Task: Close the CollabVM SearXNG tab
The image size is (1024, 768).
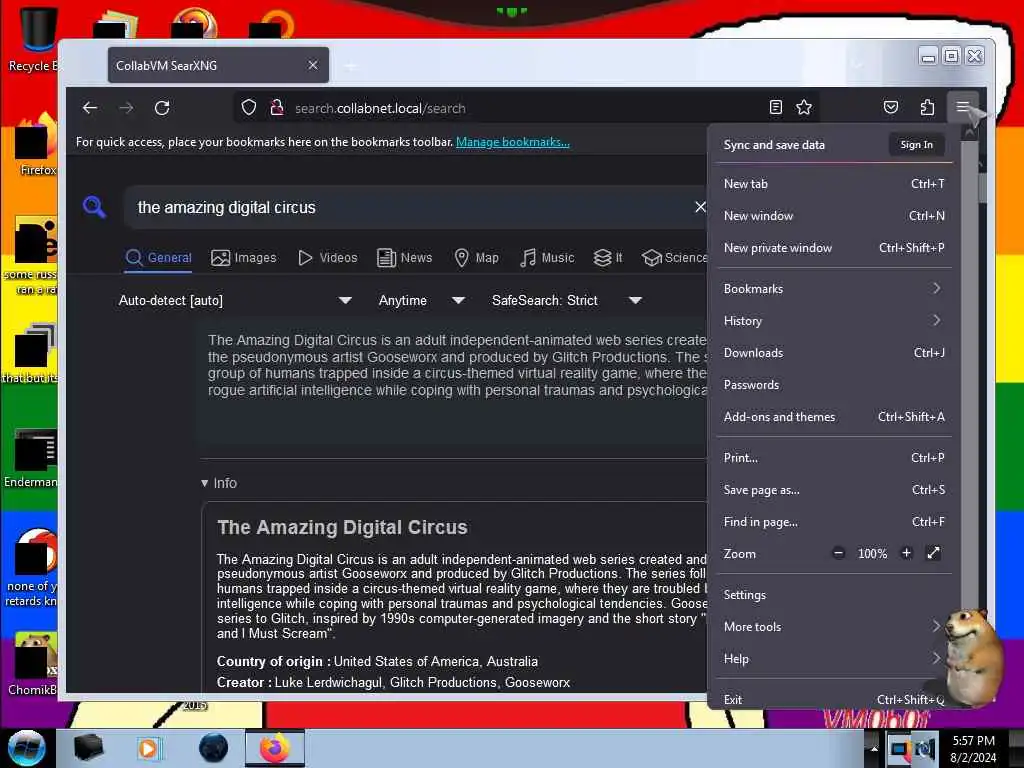Action: click(313, 65)
